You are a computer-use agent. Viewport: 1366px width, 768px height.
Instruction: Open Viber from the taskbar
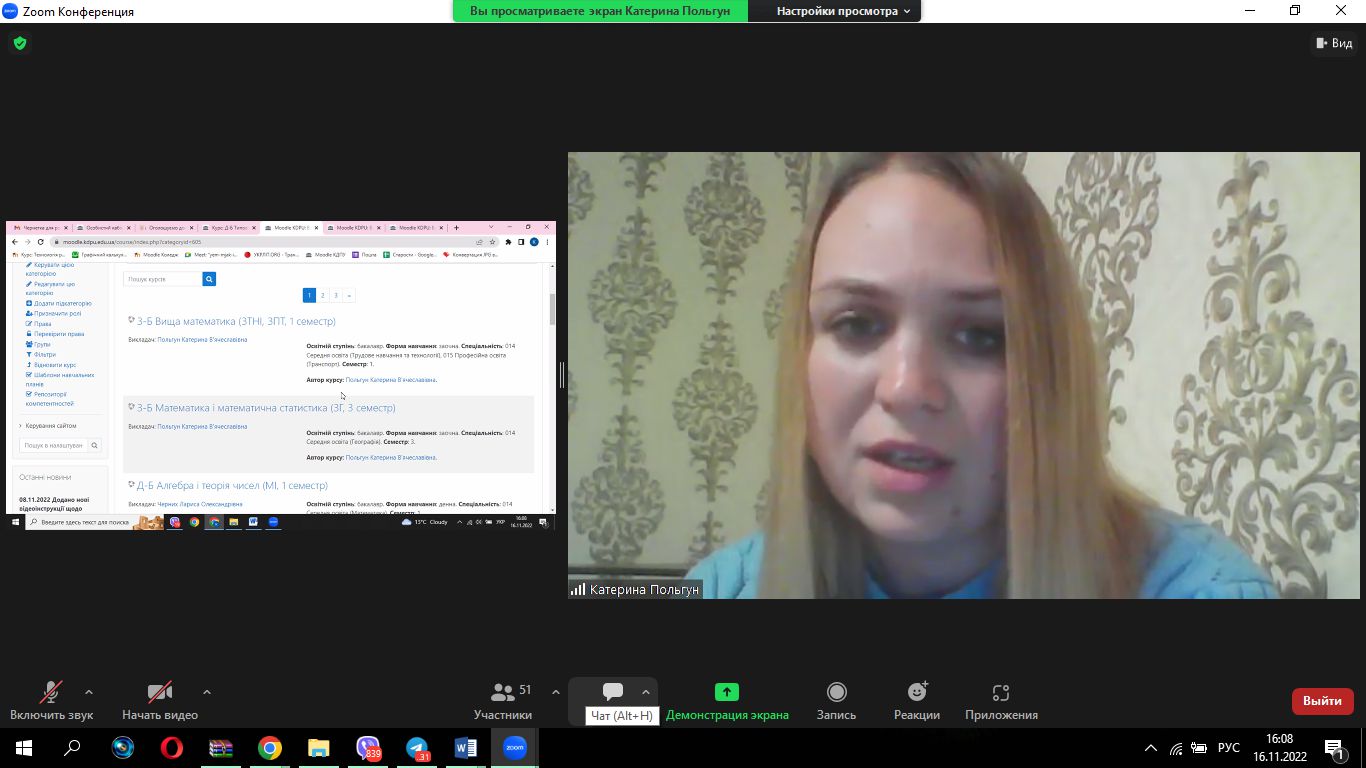368,748
